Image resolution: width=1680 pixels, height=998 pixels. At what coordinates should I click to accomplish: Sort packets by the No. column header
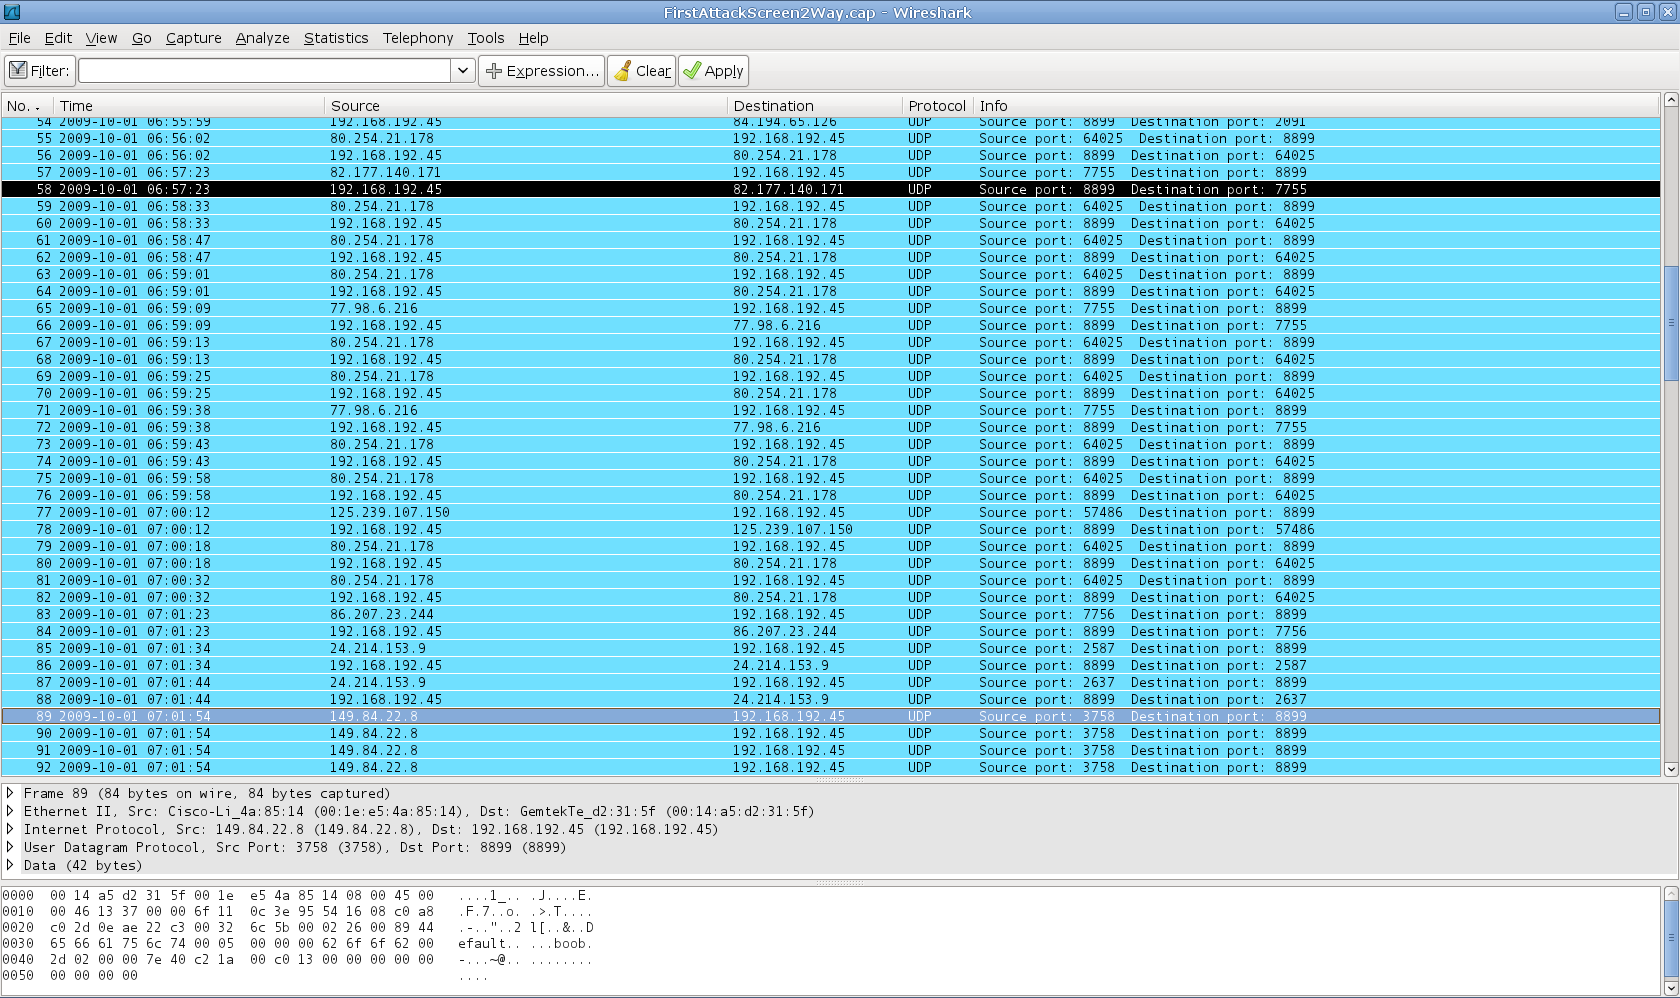pyautogui.click(x=27, y=105)
